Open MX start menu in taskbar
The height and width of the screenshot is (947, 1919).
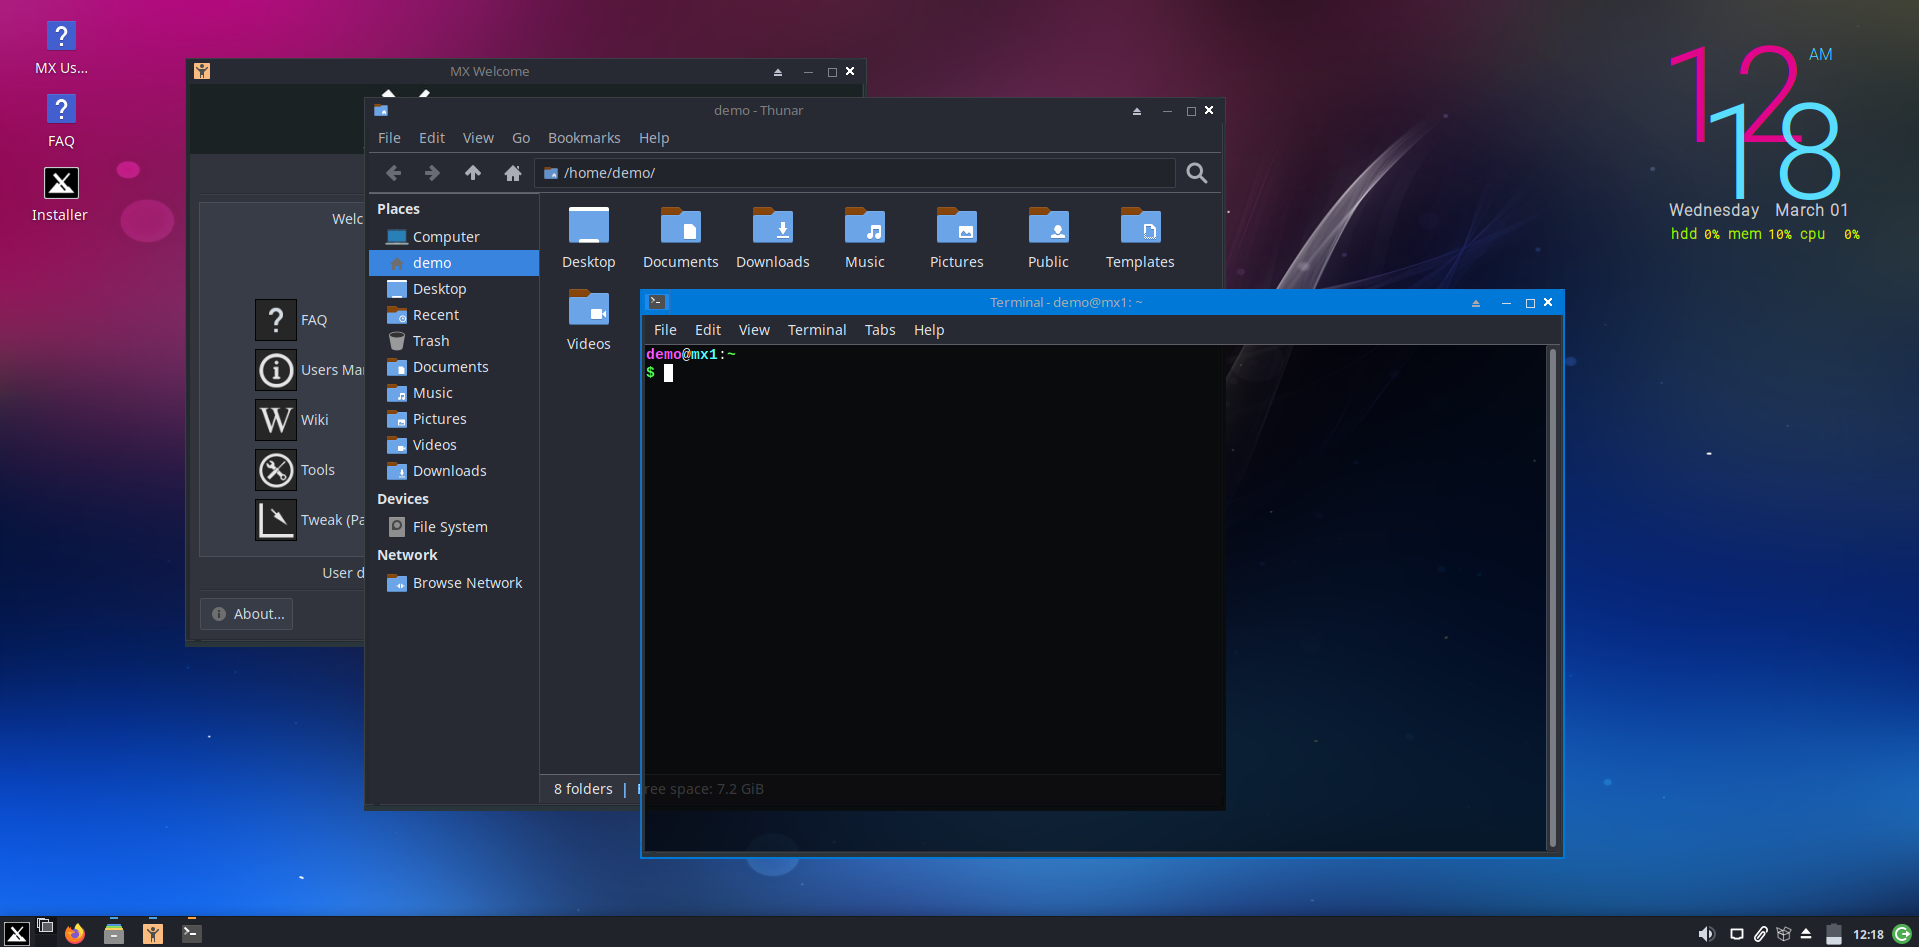(x=16, y=933)
